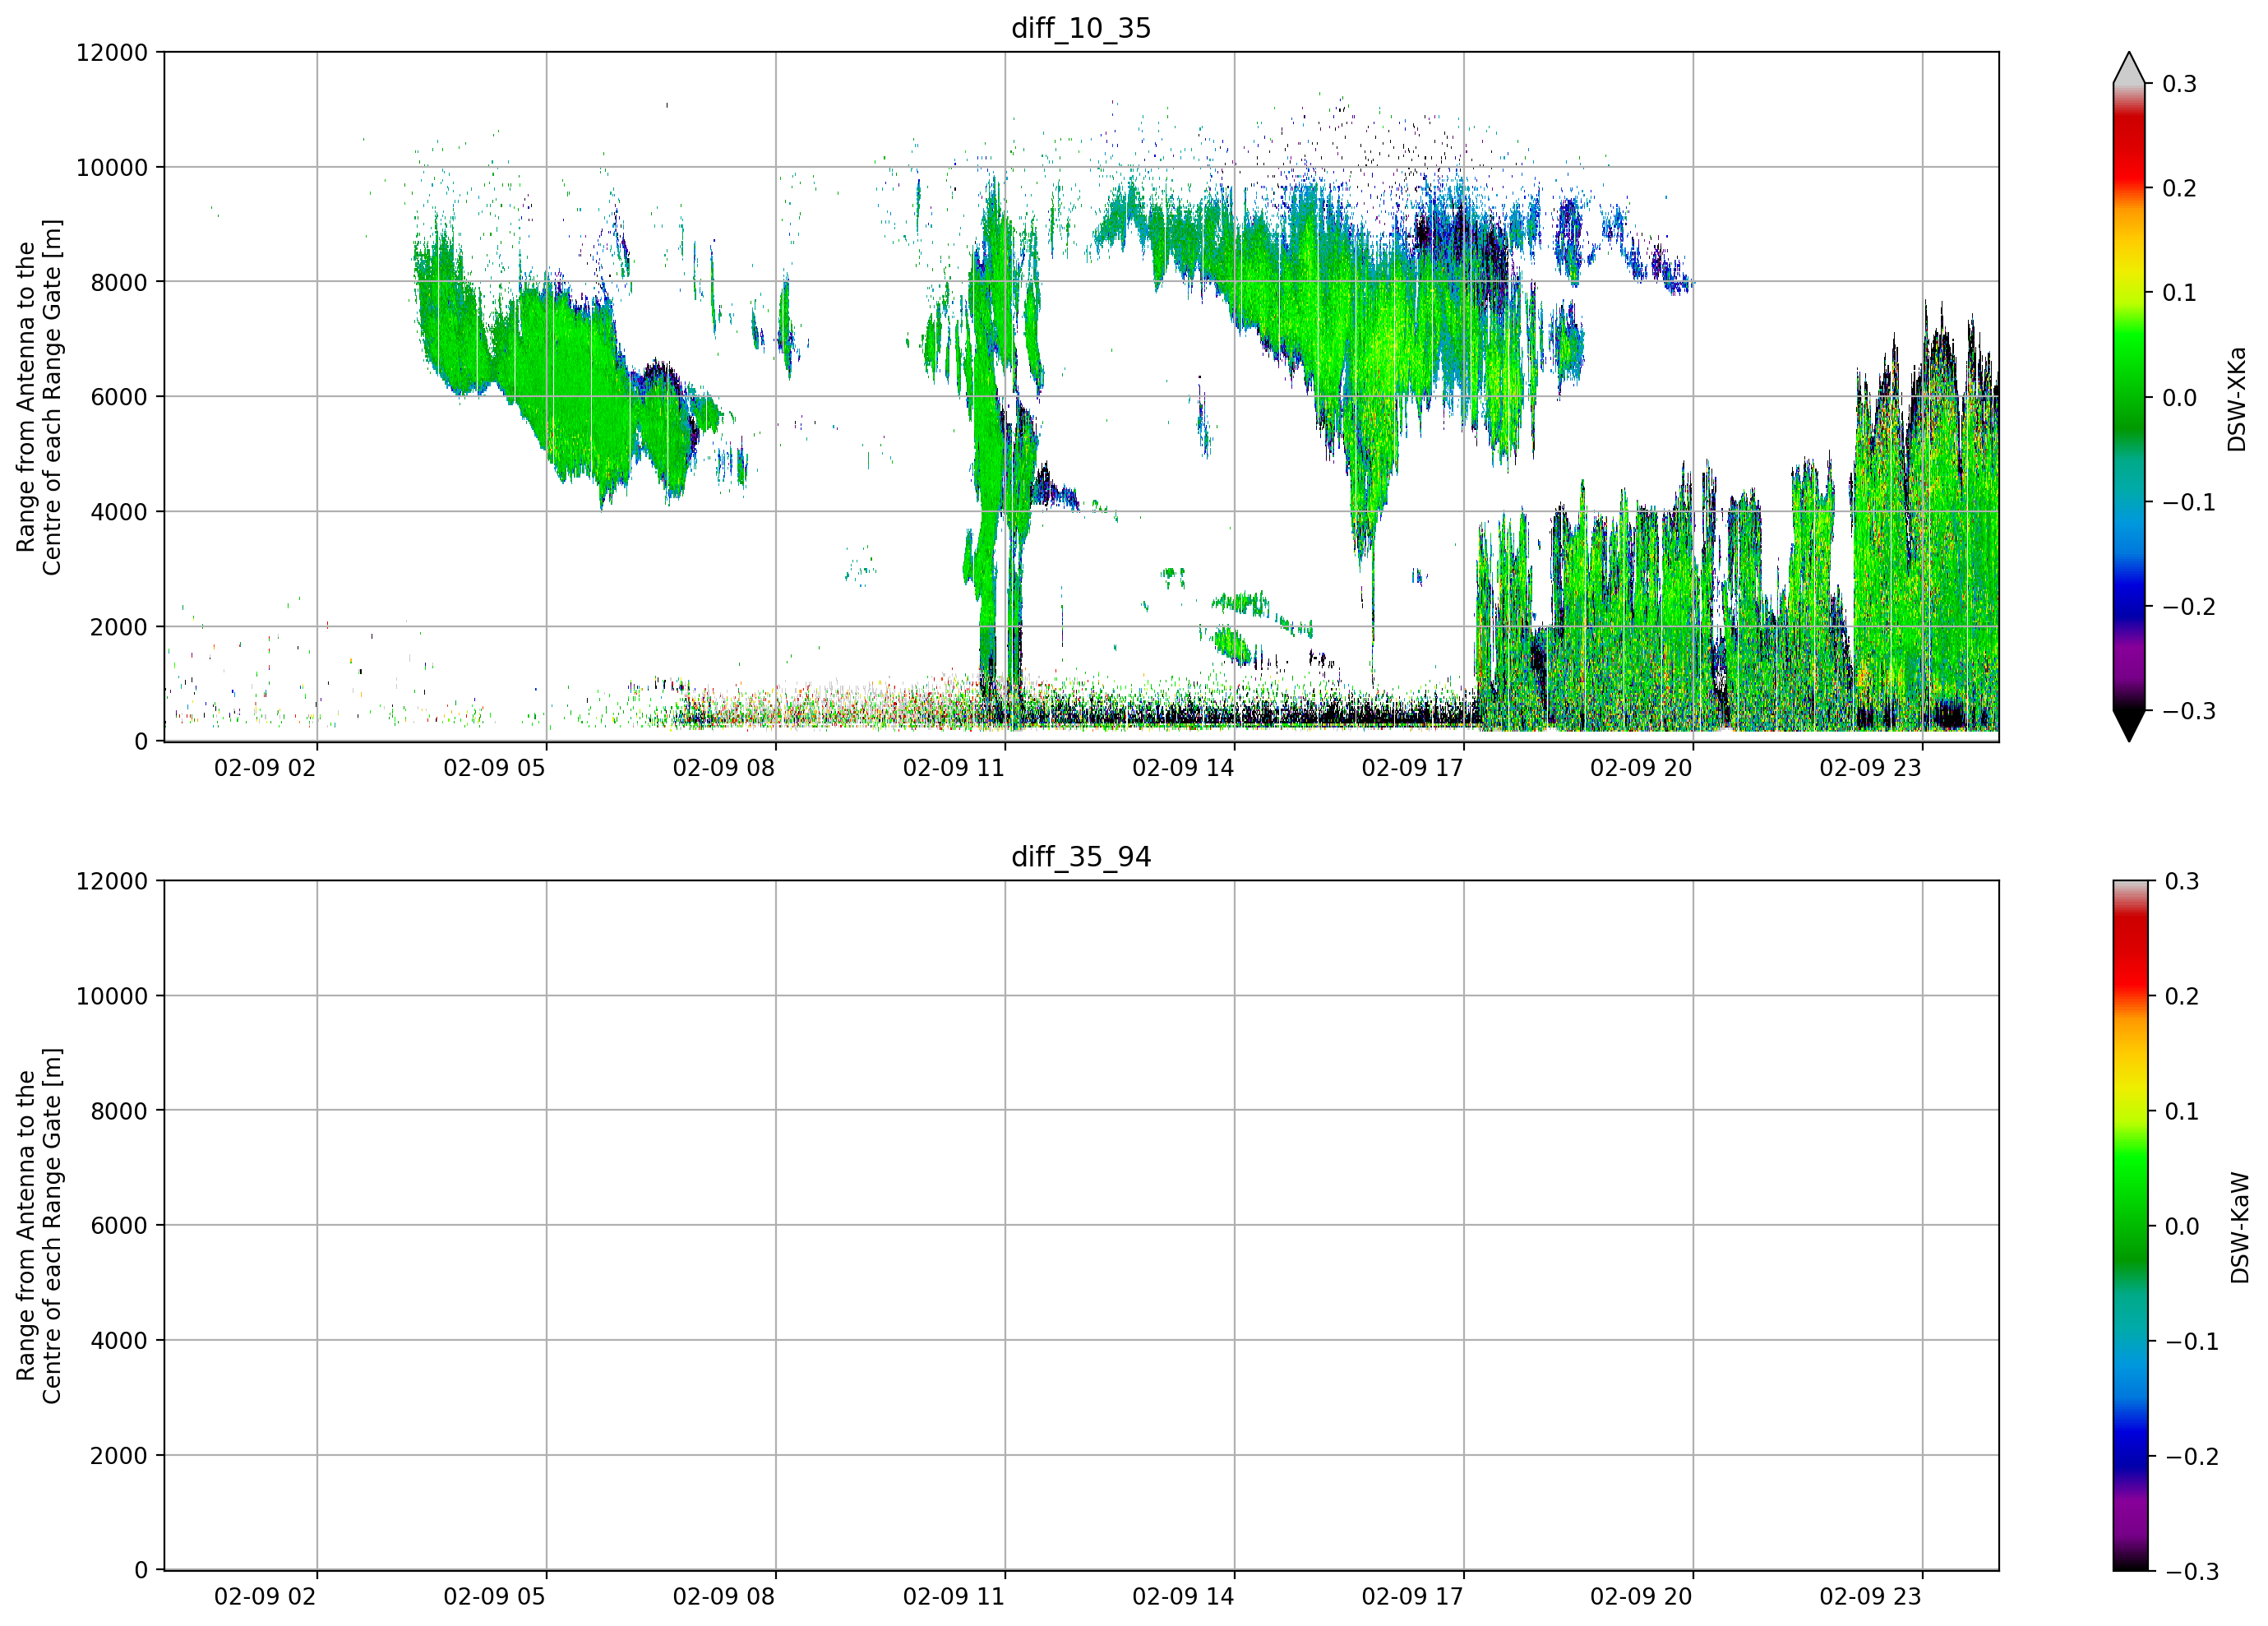
Task: Click the -0.1 tick on the DSW-KaW colorbar
Action: 2191,1342
